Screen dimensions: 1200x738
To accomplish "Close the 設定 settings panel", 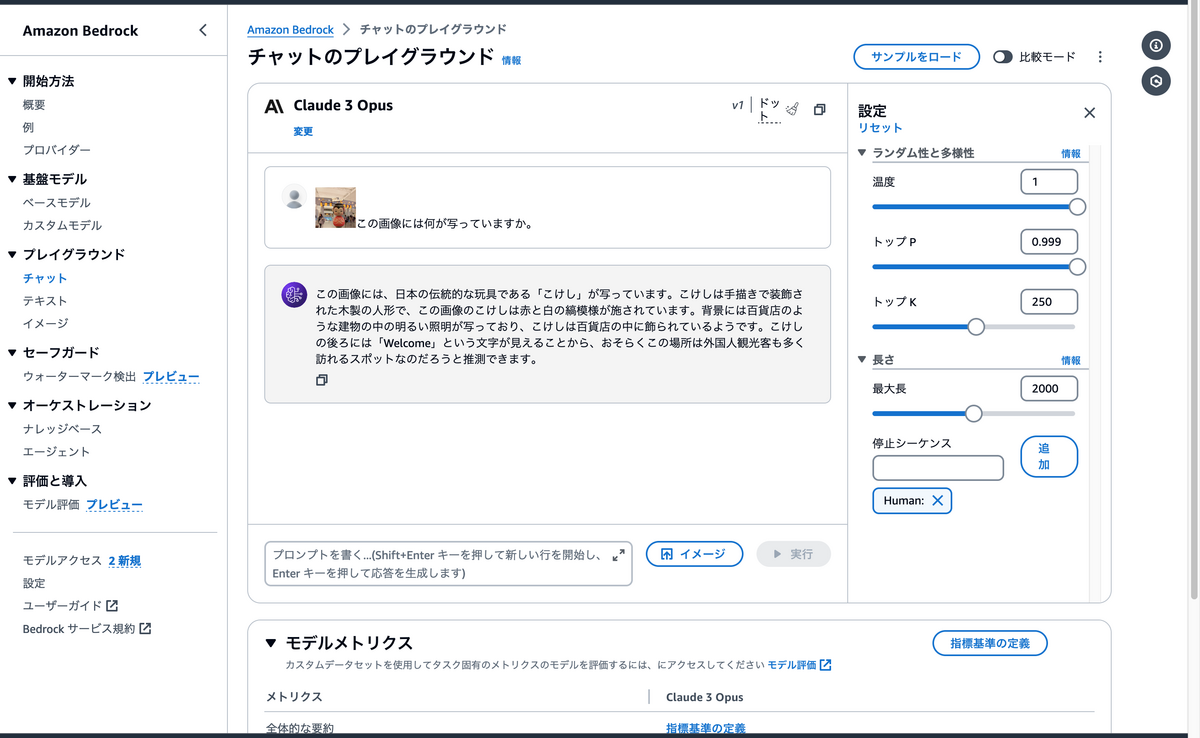I will pyautogui.click(x=1089, y=113).
